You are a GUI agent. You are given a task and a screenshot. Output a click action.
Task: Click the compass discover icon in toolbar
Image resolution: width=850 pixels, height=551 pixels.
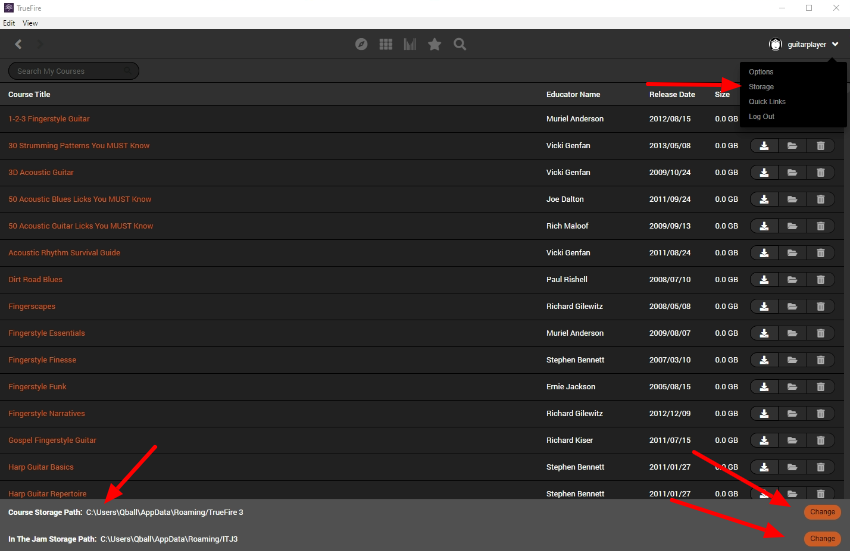[362, 44]
